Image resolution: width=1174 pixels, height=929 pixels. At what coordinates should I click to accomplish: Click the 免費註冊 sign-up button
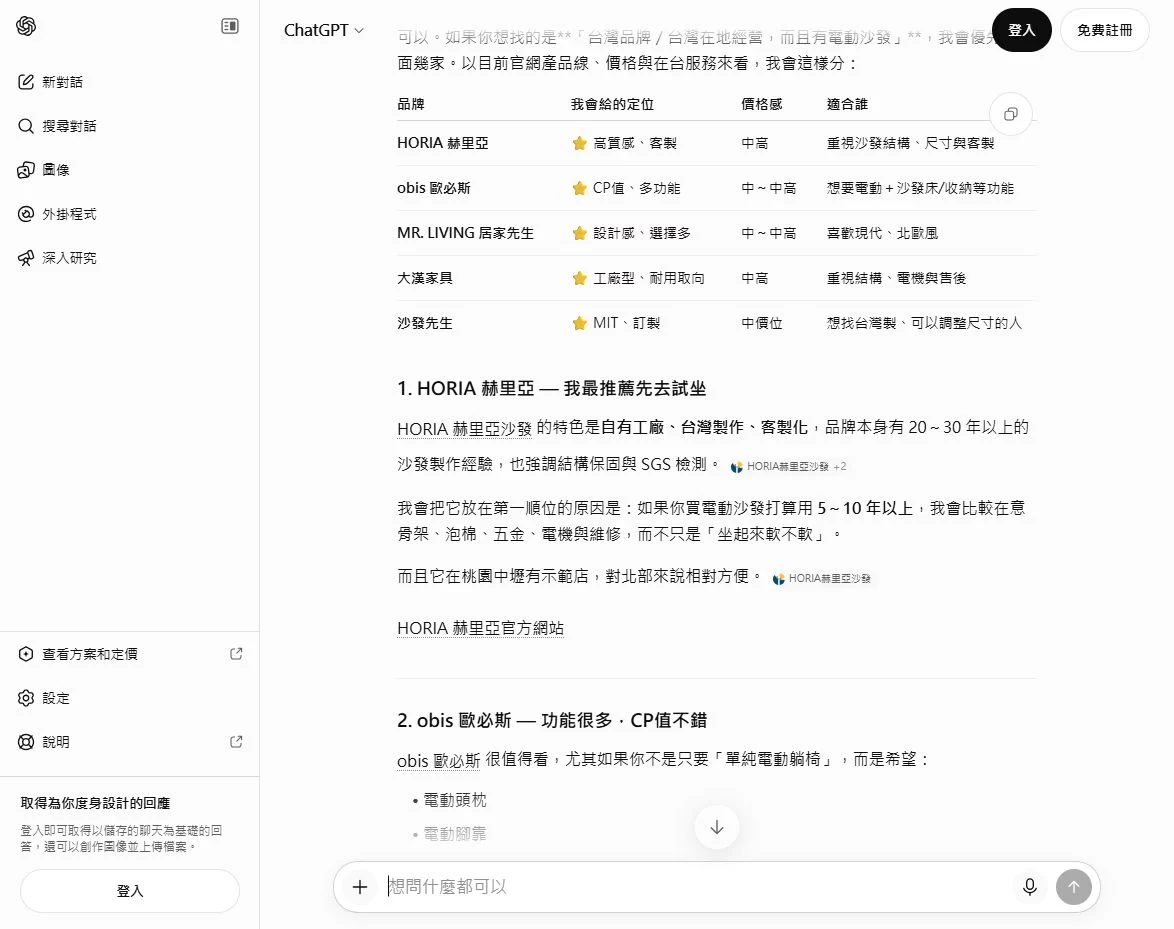click(x=1104, y=30)
